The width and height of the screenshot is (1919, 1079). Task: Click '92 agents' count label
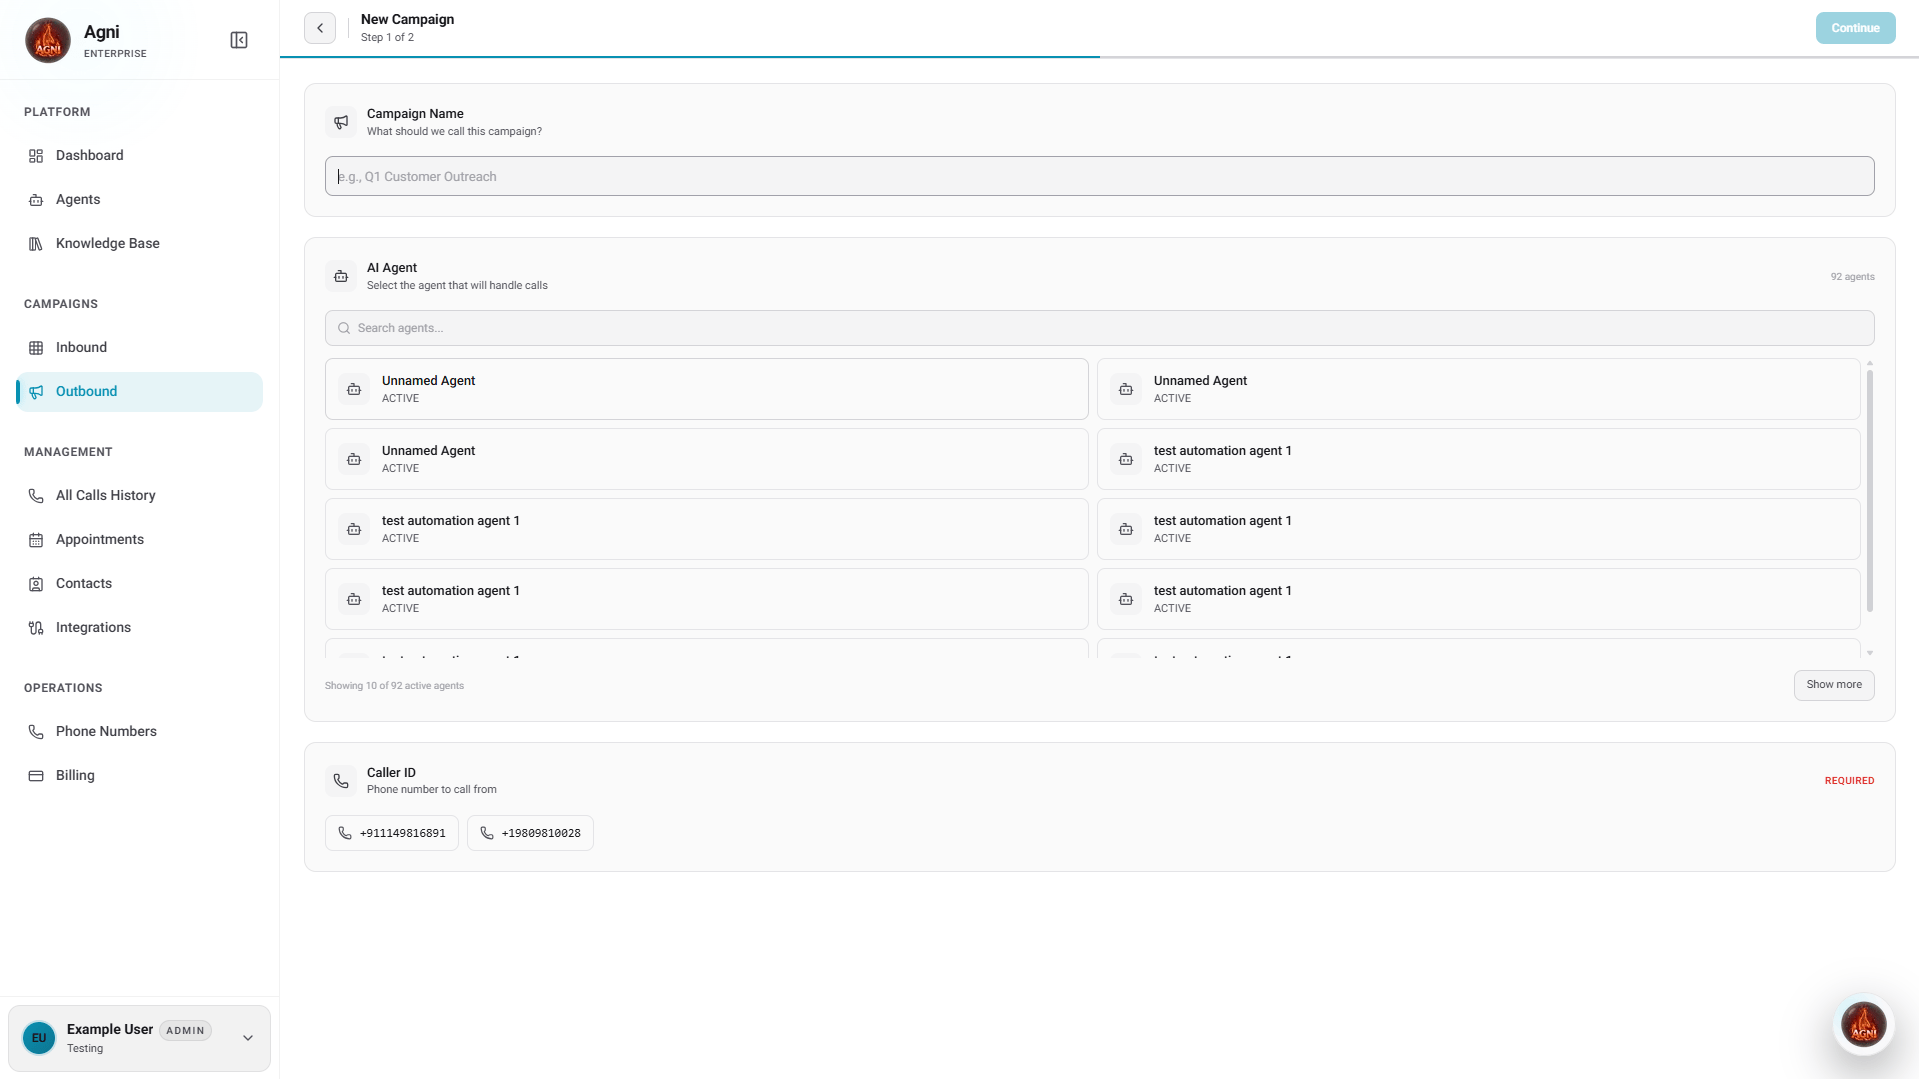pyautogui.click(x=1852, y=277)
